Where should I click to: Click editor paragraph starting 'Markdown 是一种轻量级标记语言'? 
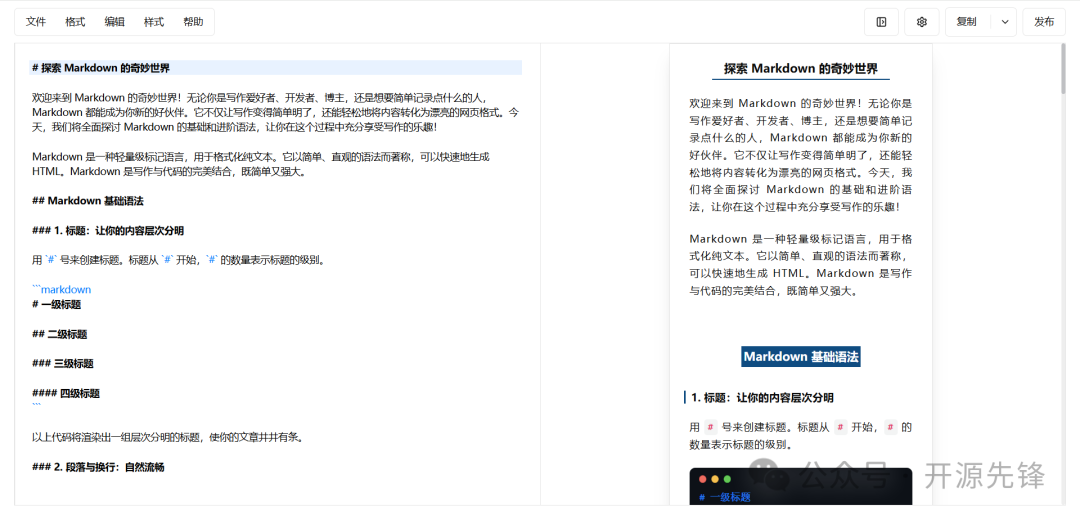[x=261, y=164]
